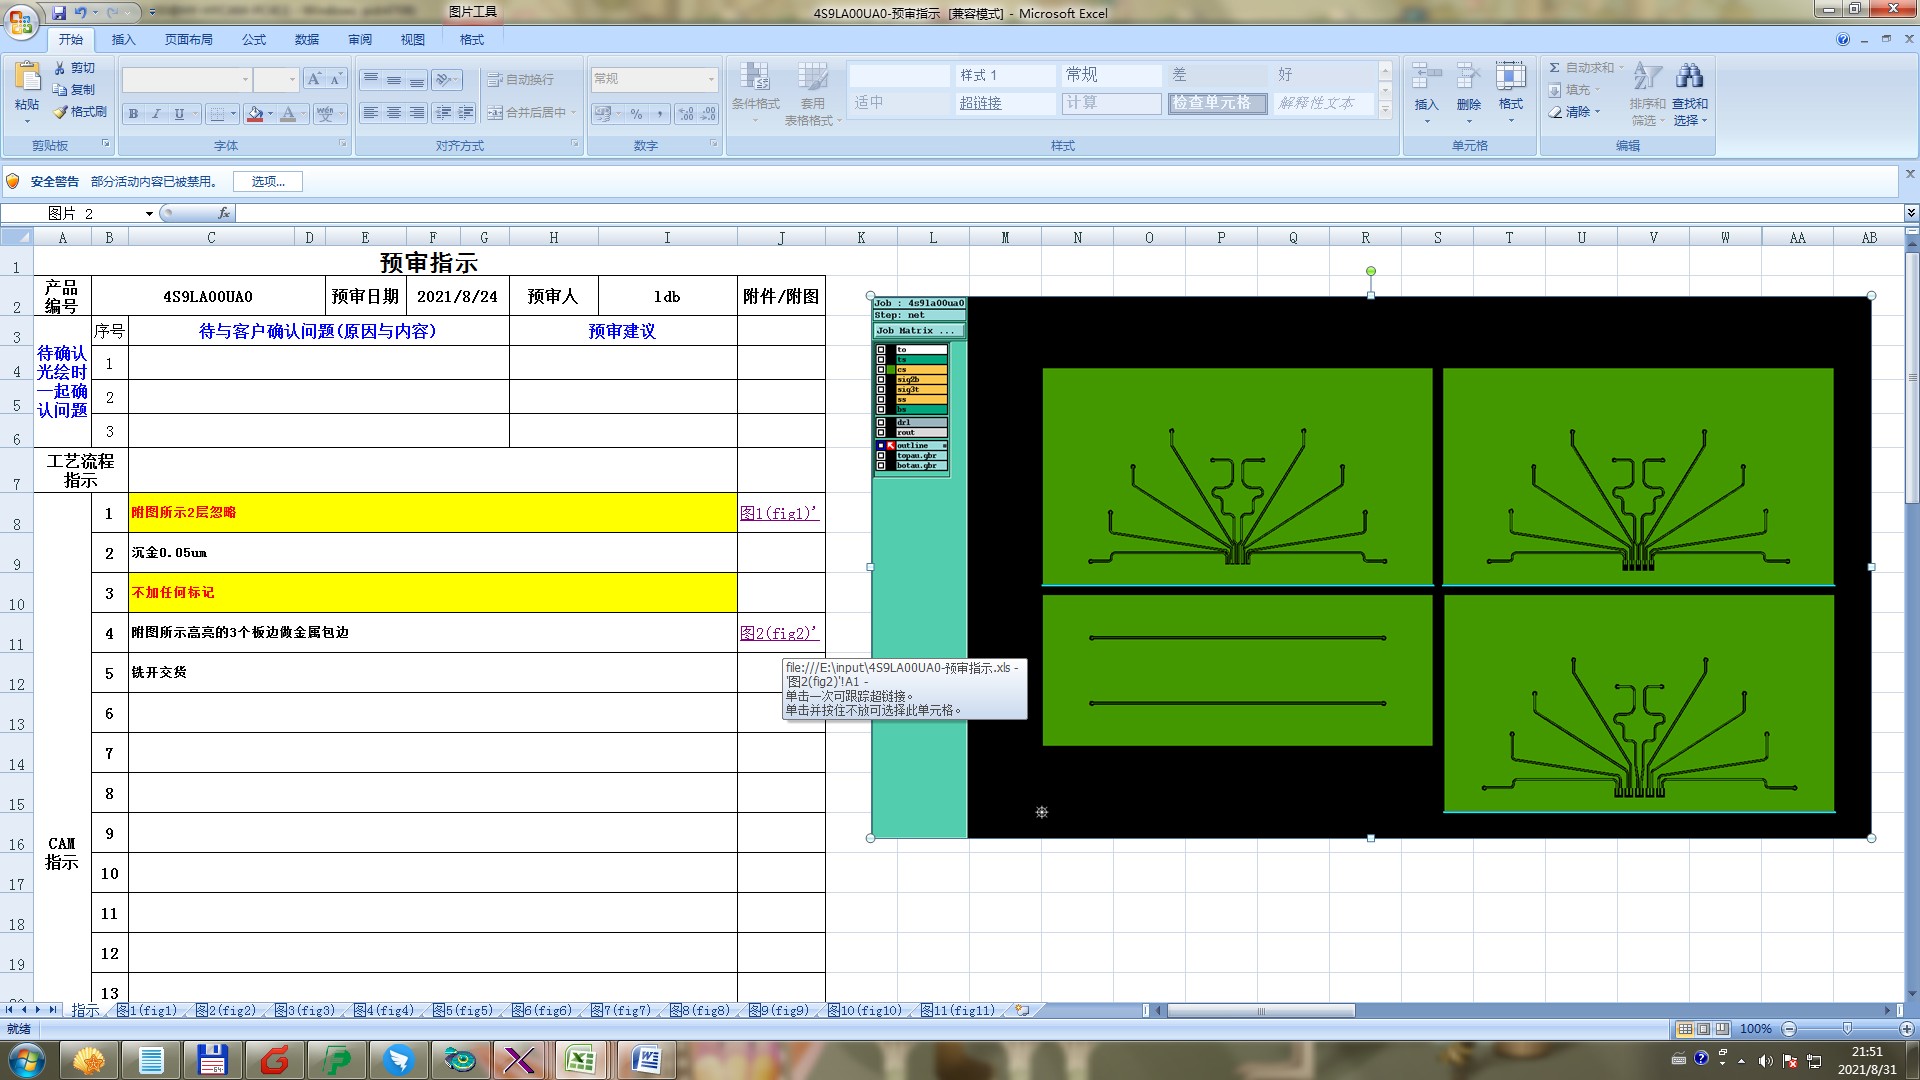Click the fill color paint bucket
Viewport: 1920px width, 1080px height.
coord(255,114)
